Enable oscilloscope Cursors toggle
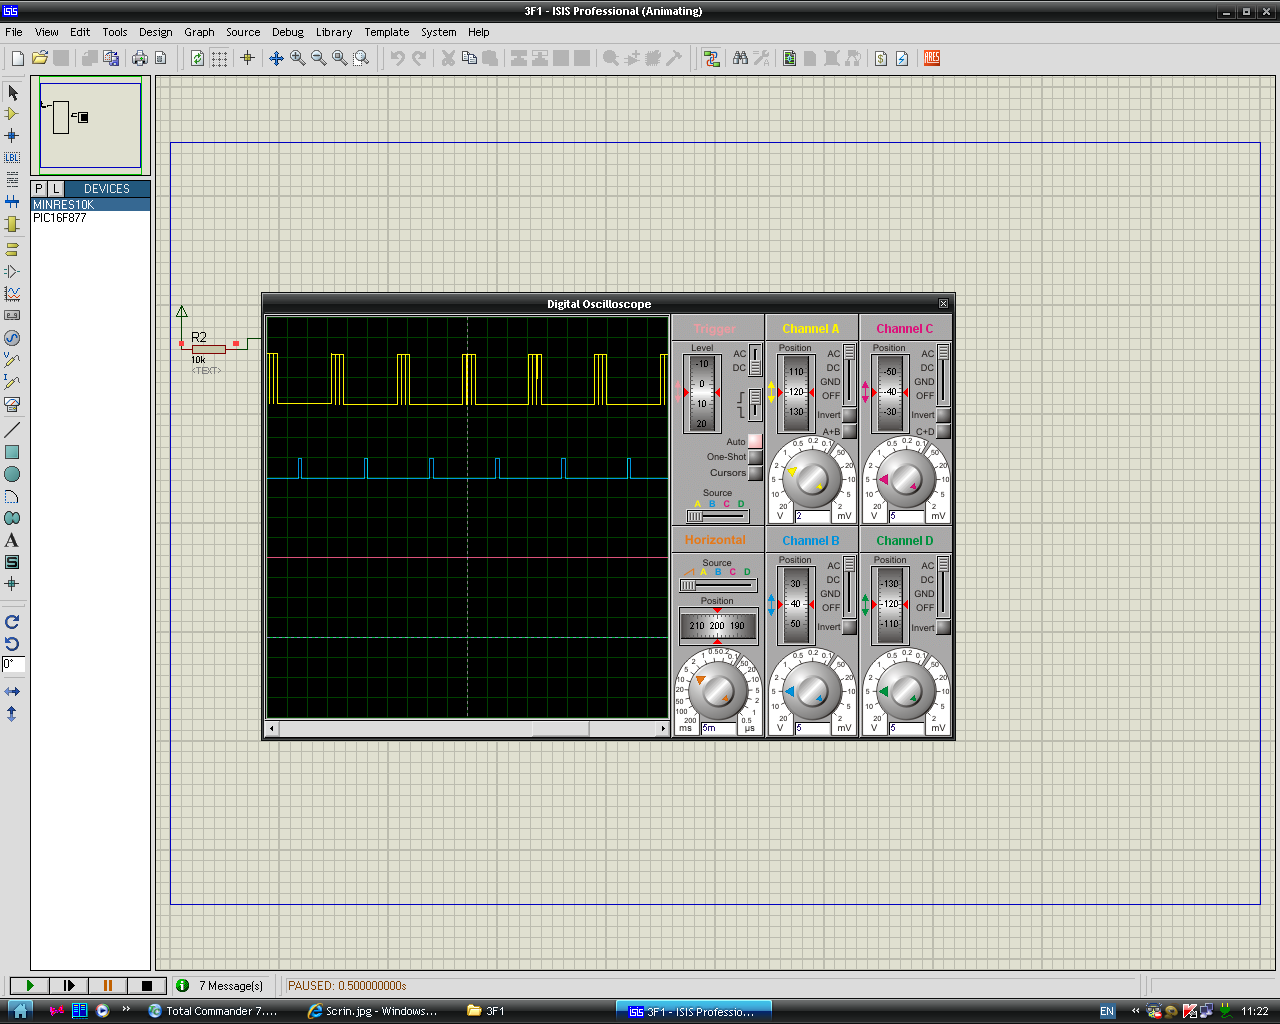The height and width of the screenshot is (1024, 1280). click(755, 473)
